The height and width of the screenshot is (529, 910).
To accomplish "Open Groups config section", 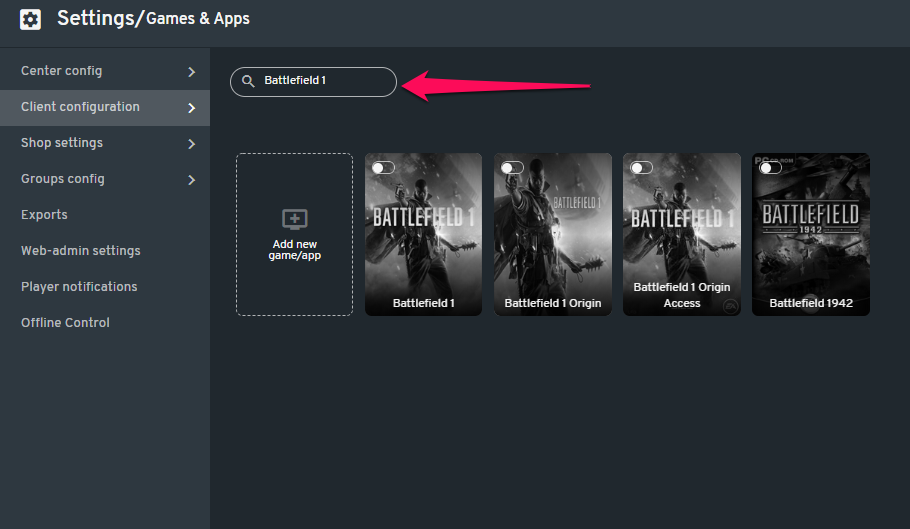I will (x=105, y=179).
